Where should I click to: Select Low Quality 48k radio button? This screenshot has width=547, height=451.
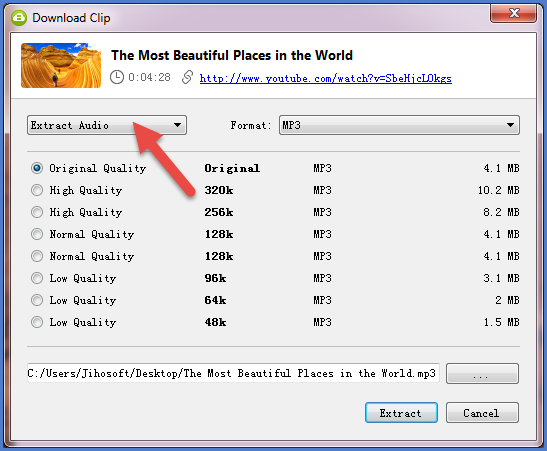37,322
